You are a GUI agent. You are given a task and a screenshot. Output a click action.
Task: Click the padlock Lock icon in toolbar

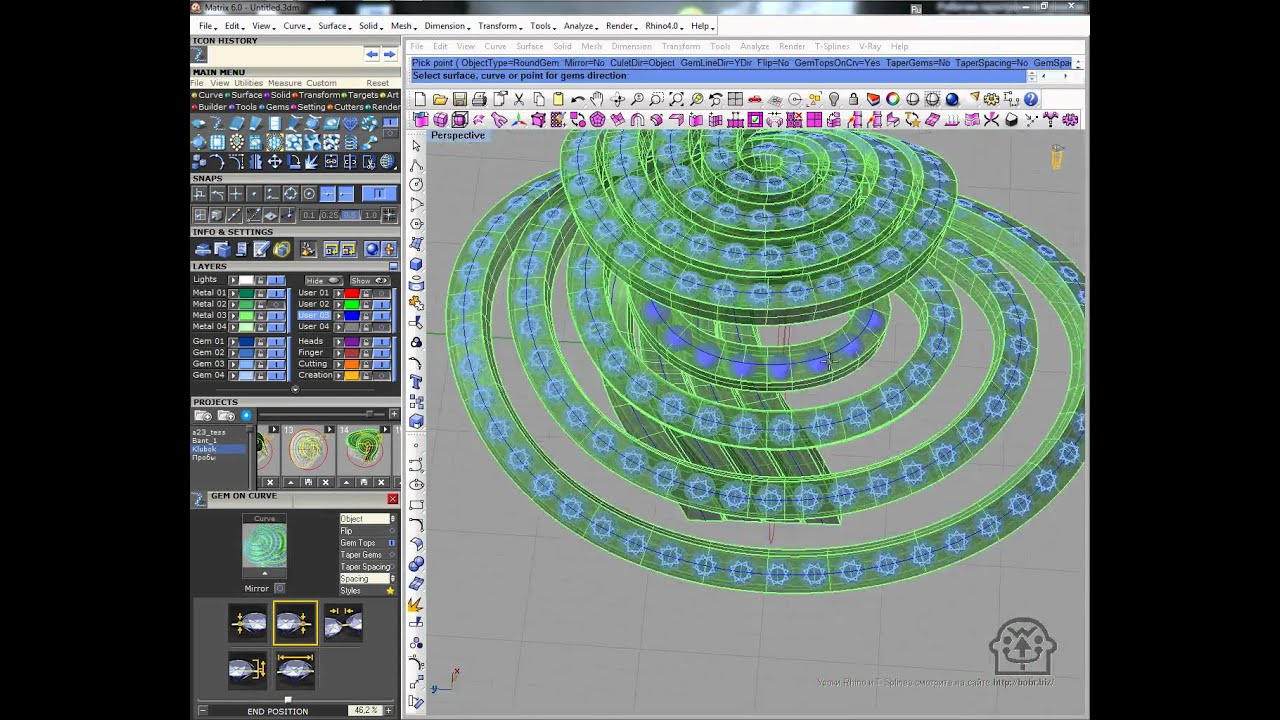853,99
